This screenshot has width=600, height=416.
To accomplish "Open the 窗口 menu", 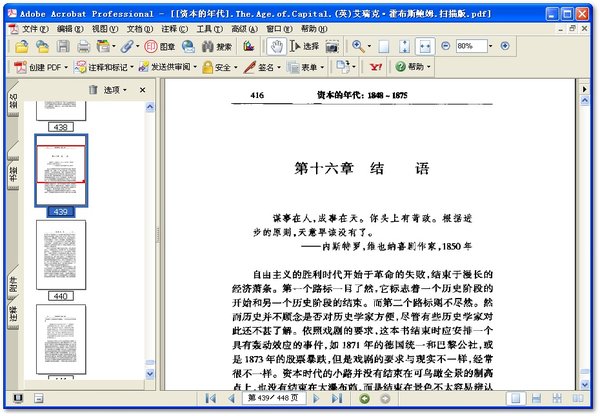I will coord(279,29).
